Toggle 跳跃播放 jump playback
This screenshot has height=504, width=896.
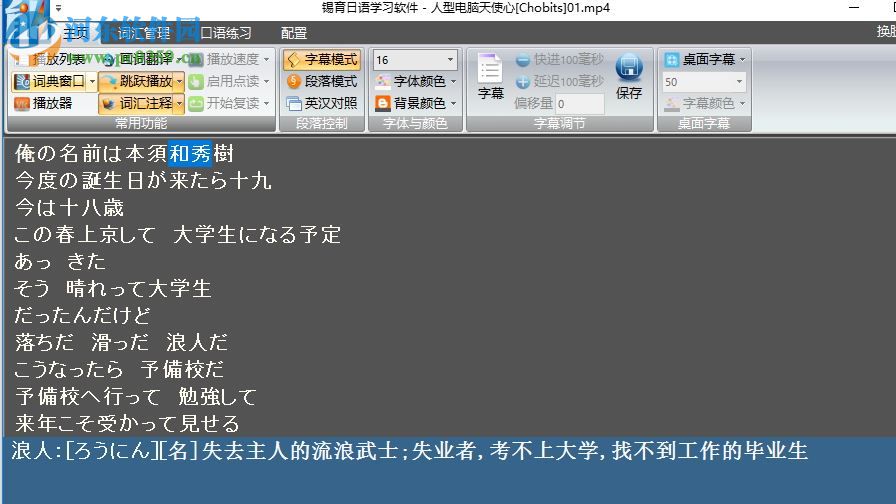[137, 81]
